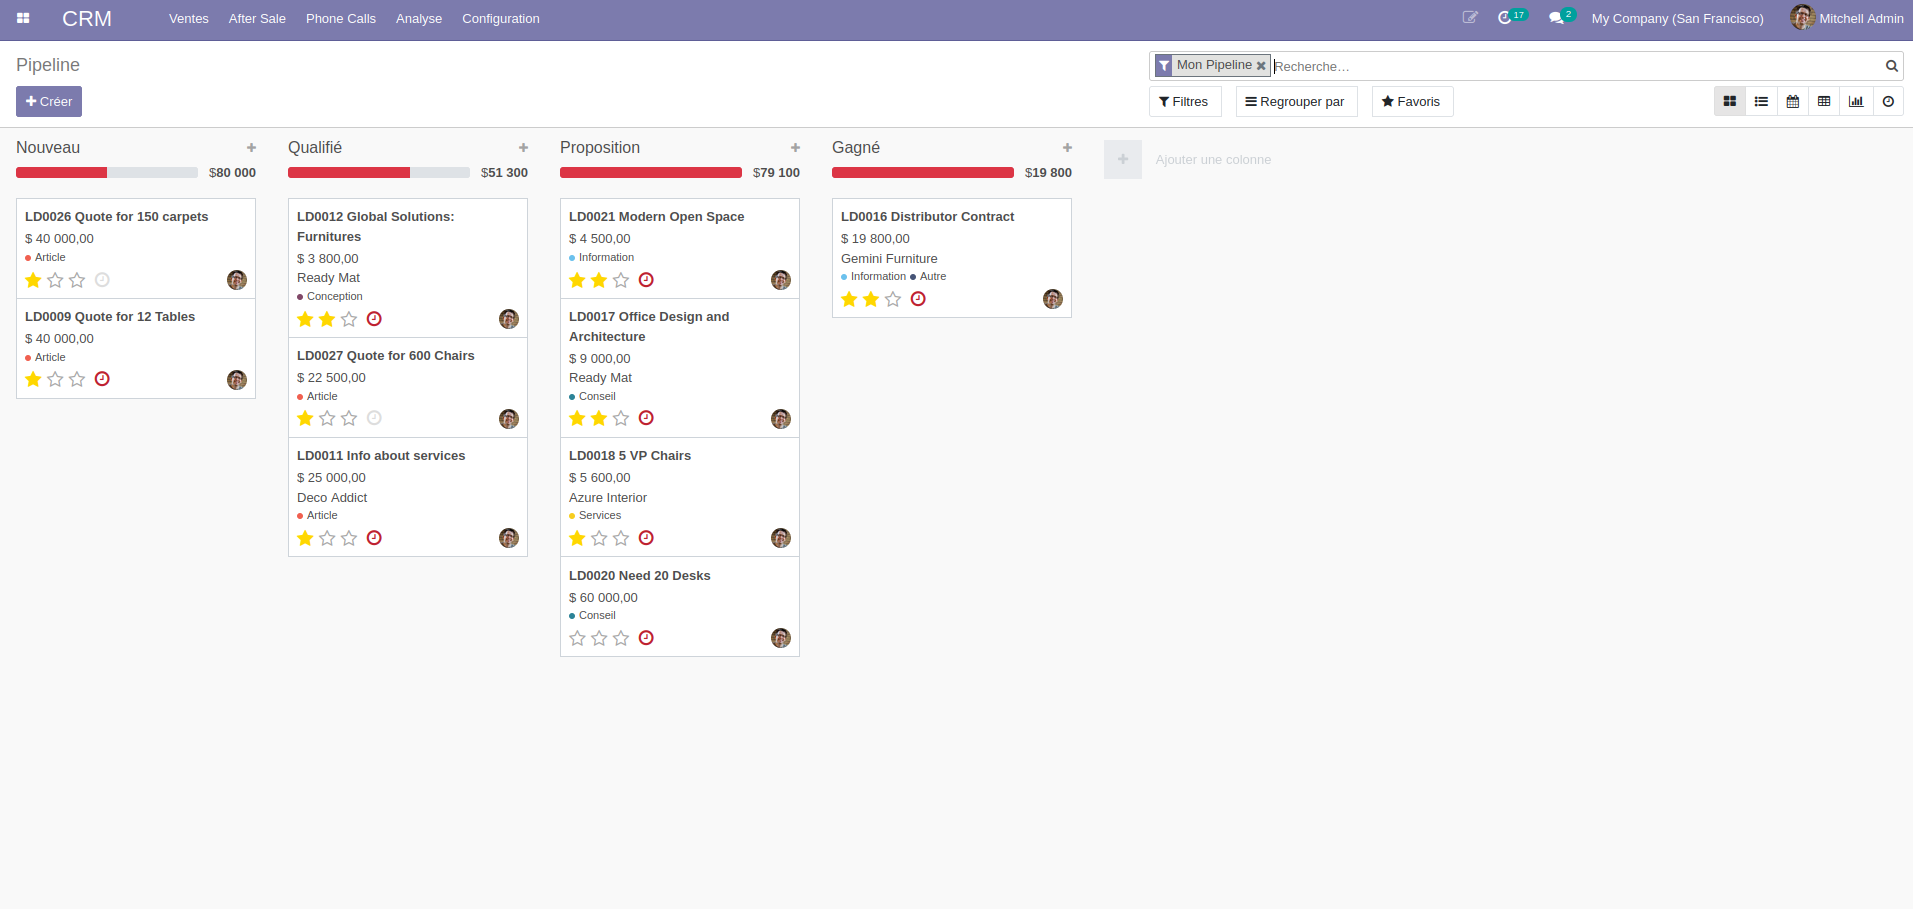Viewport: 1913px width, 909px height.
Task: Open activity clock on LD0016 Distributor Contract
Action: click(918, 299)
